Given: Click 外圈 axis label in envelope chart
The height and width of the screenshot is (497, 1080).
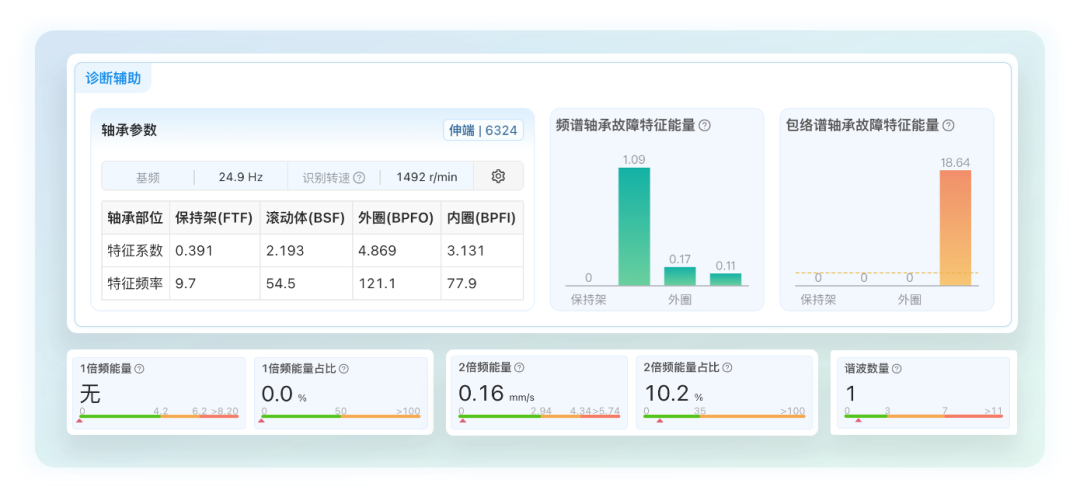Looking at the screenshot, I should click(x=909, y=300).
